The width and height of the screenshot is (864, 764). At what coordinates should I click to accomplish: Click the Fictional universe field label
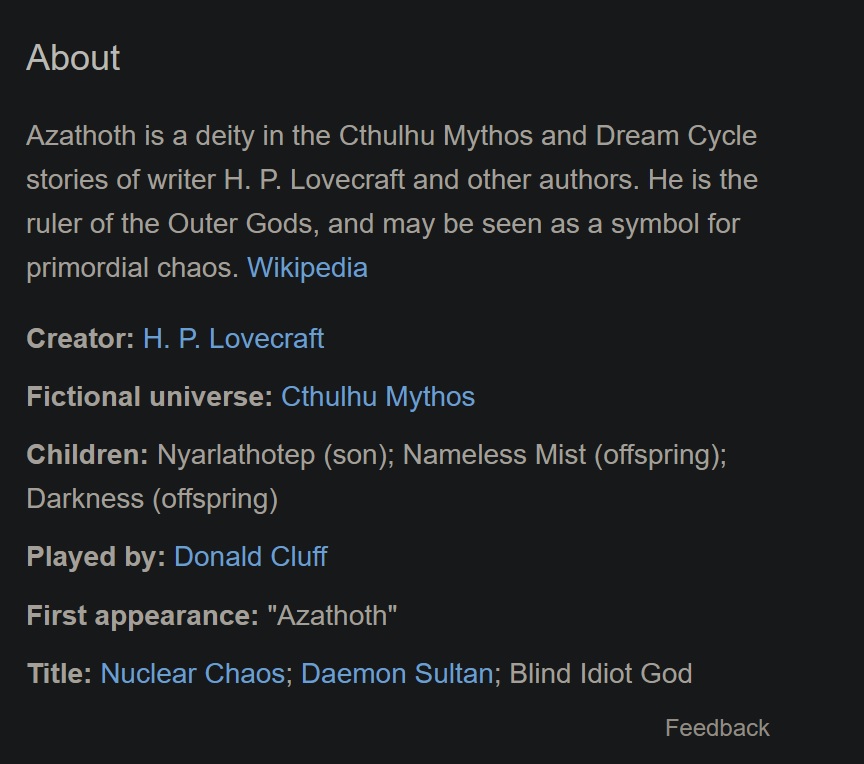150,397
